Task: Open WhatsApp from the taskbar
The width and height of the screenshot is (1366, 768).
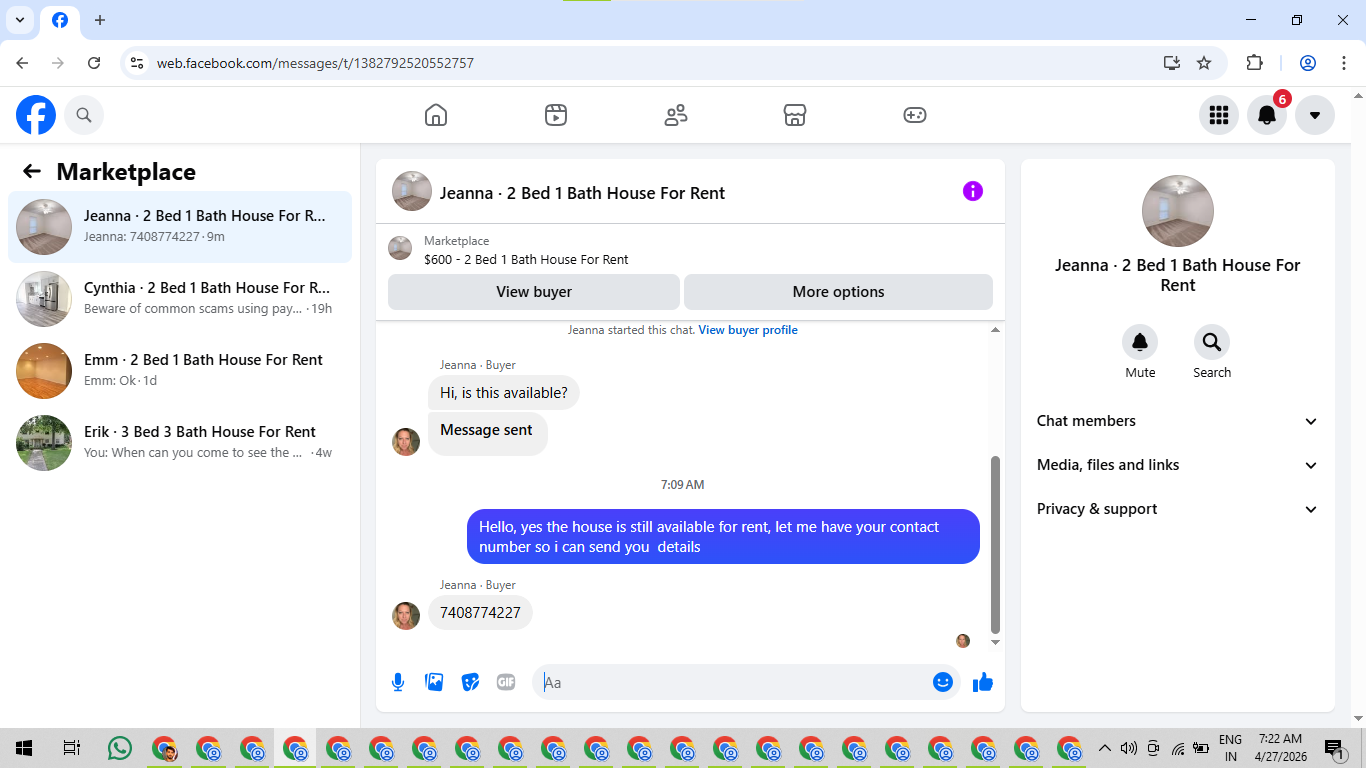Action: click(x=120, y=748)
